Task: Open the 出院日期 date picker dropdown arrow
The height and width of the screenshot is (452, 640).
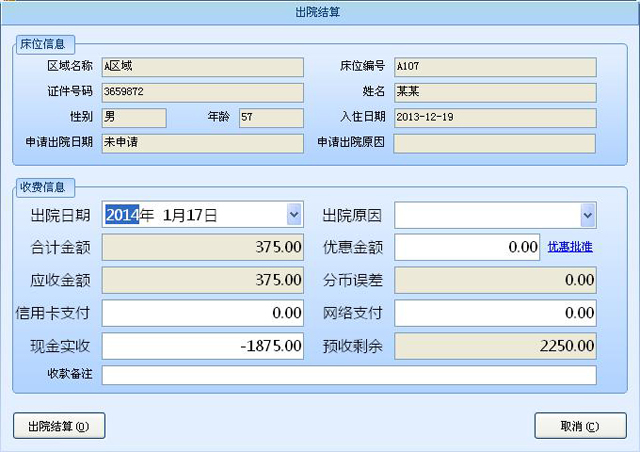Action: click(293, 215)
